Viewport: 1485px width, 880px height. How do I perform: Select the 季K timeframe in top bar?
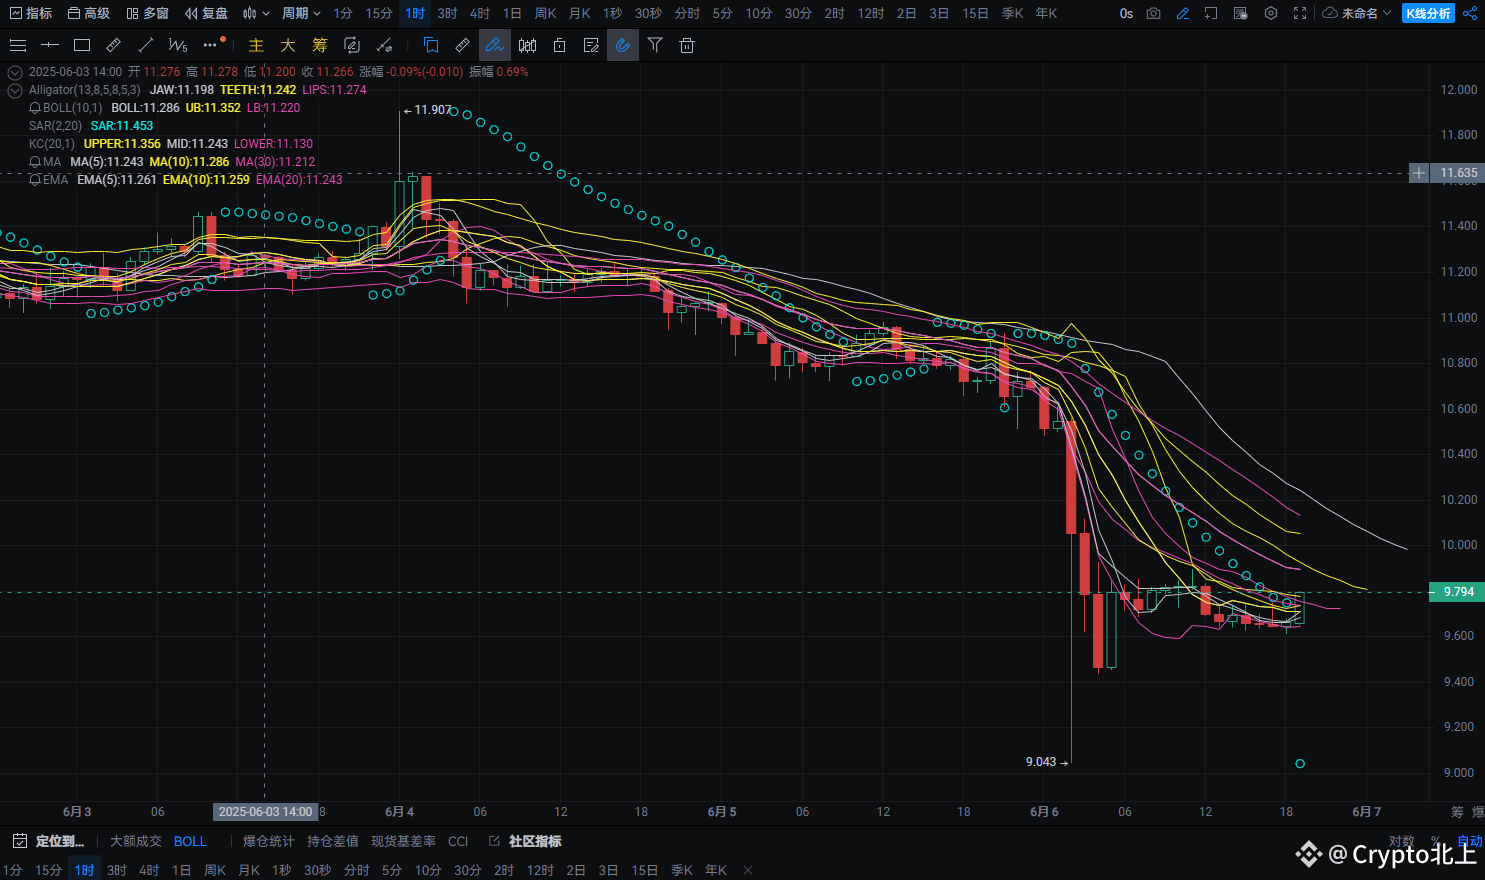[1012, 13]
